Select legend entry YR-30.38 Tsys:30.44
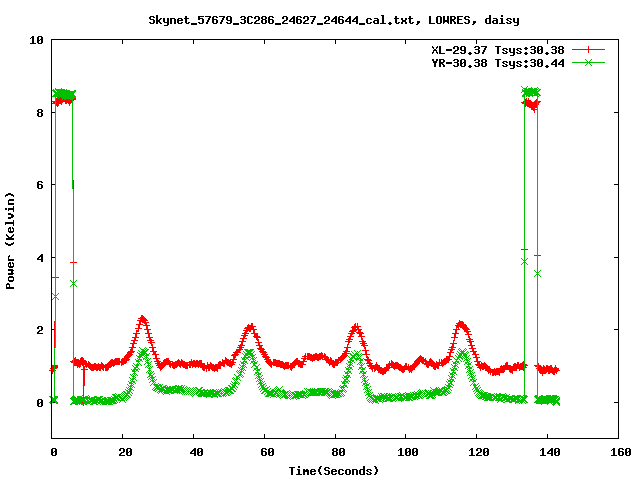 point(498,63)
